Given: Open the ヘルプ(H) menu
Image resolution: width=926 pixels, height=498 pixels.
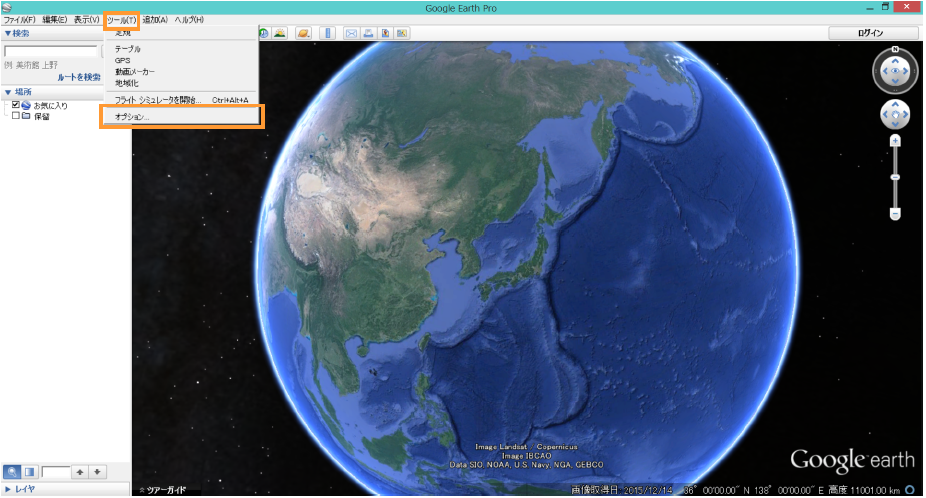Looking at the screenshot, I should 189,19.
